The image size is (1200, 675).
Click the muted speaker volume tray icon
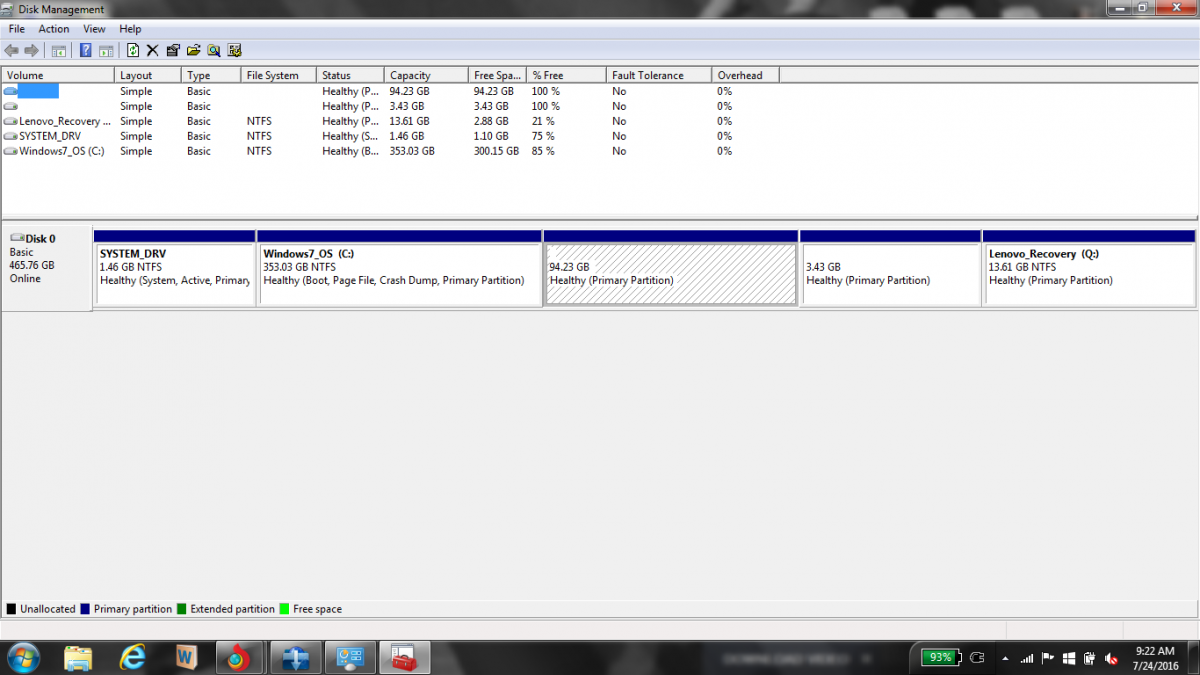click(x=1110, y=659)
